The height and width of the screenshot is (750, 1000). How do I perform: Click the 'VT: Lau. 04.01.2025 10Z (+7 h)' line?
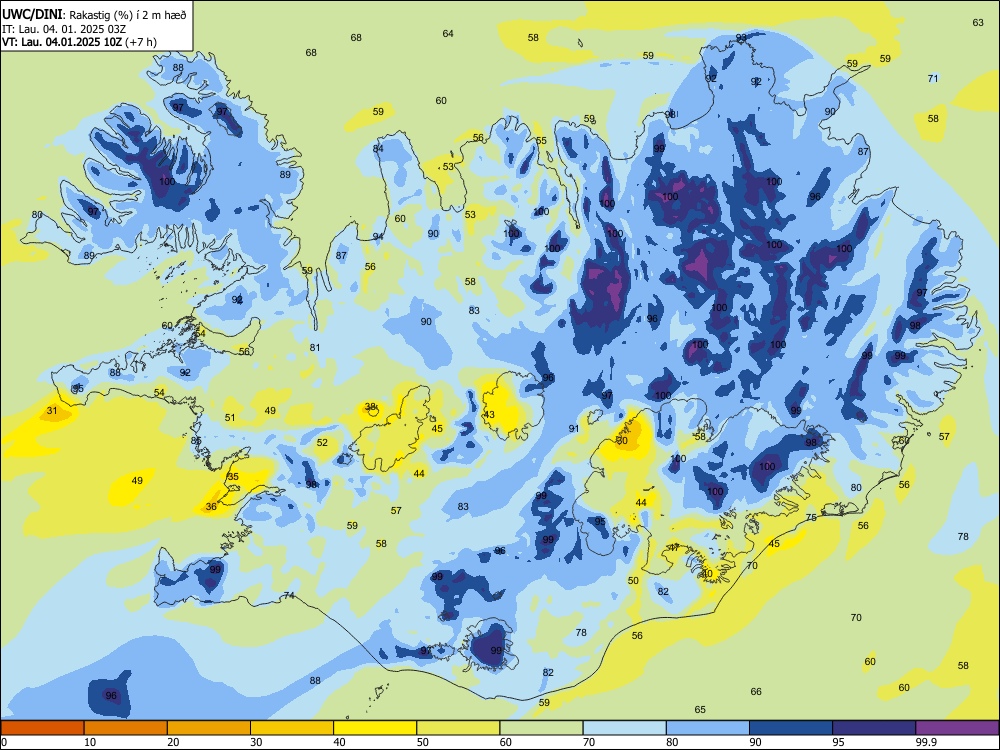pos(79,42)
